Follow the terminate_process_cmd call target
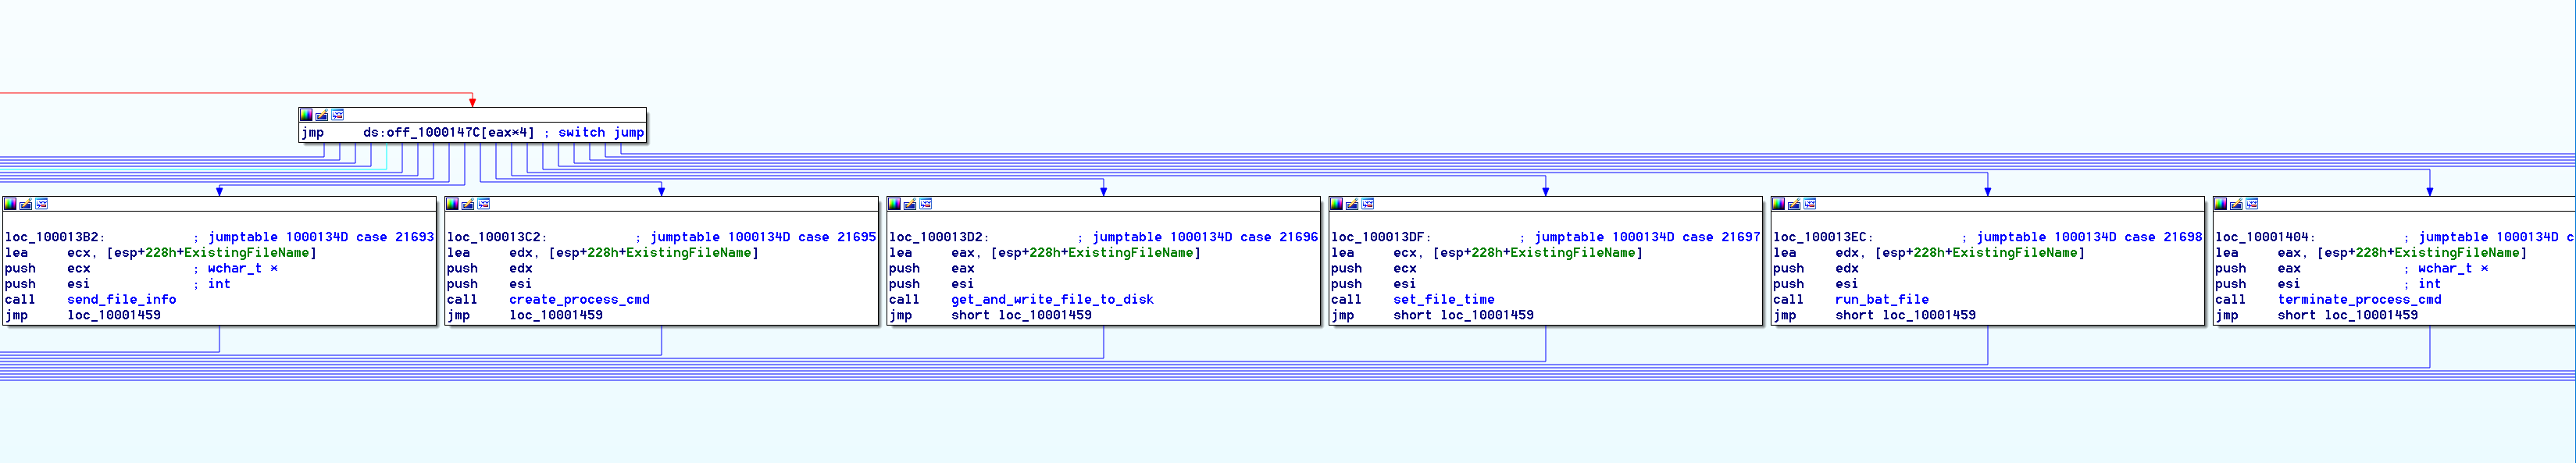The image size is (2576, 463). 2359,300
